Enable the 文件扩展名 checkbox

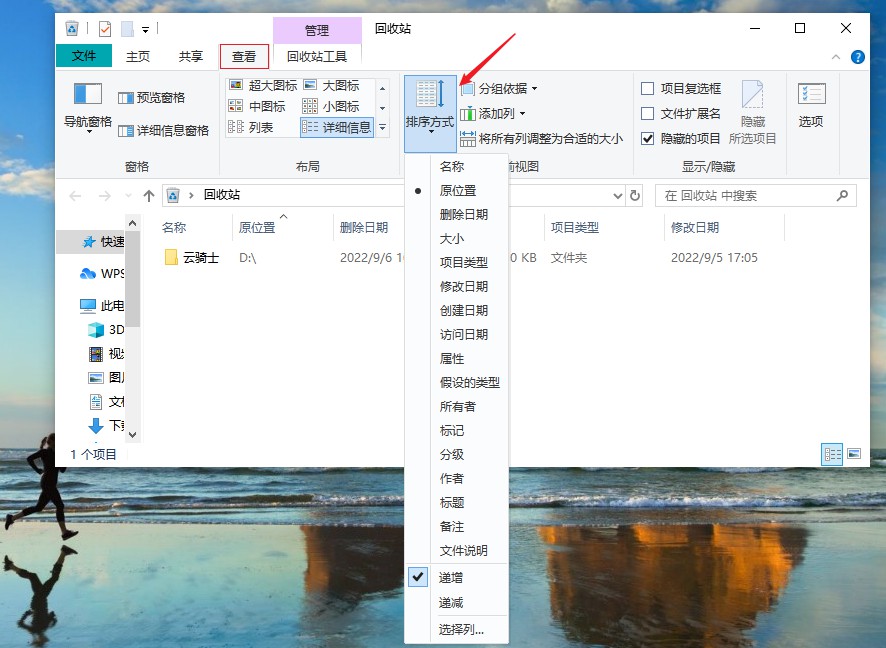click(647, 115)
